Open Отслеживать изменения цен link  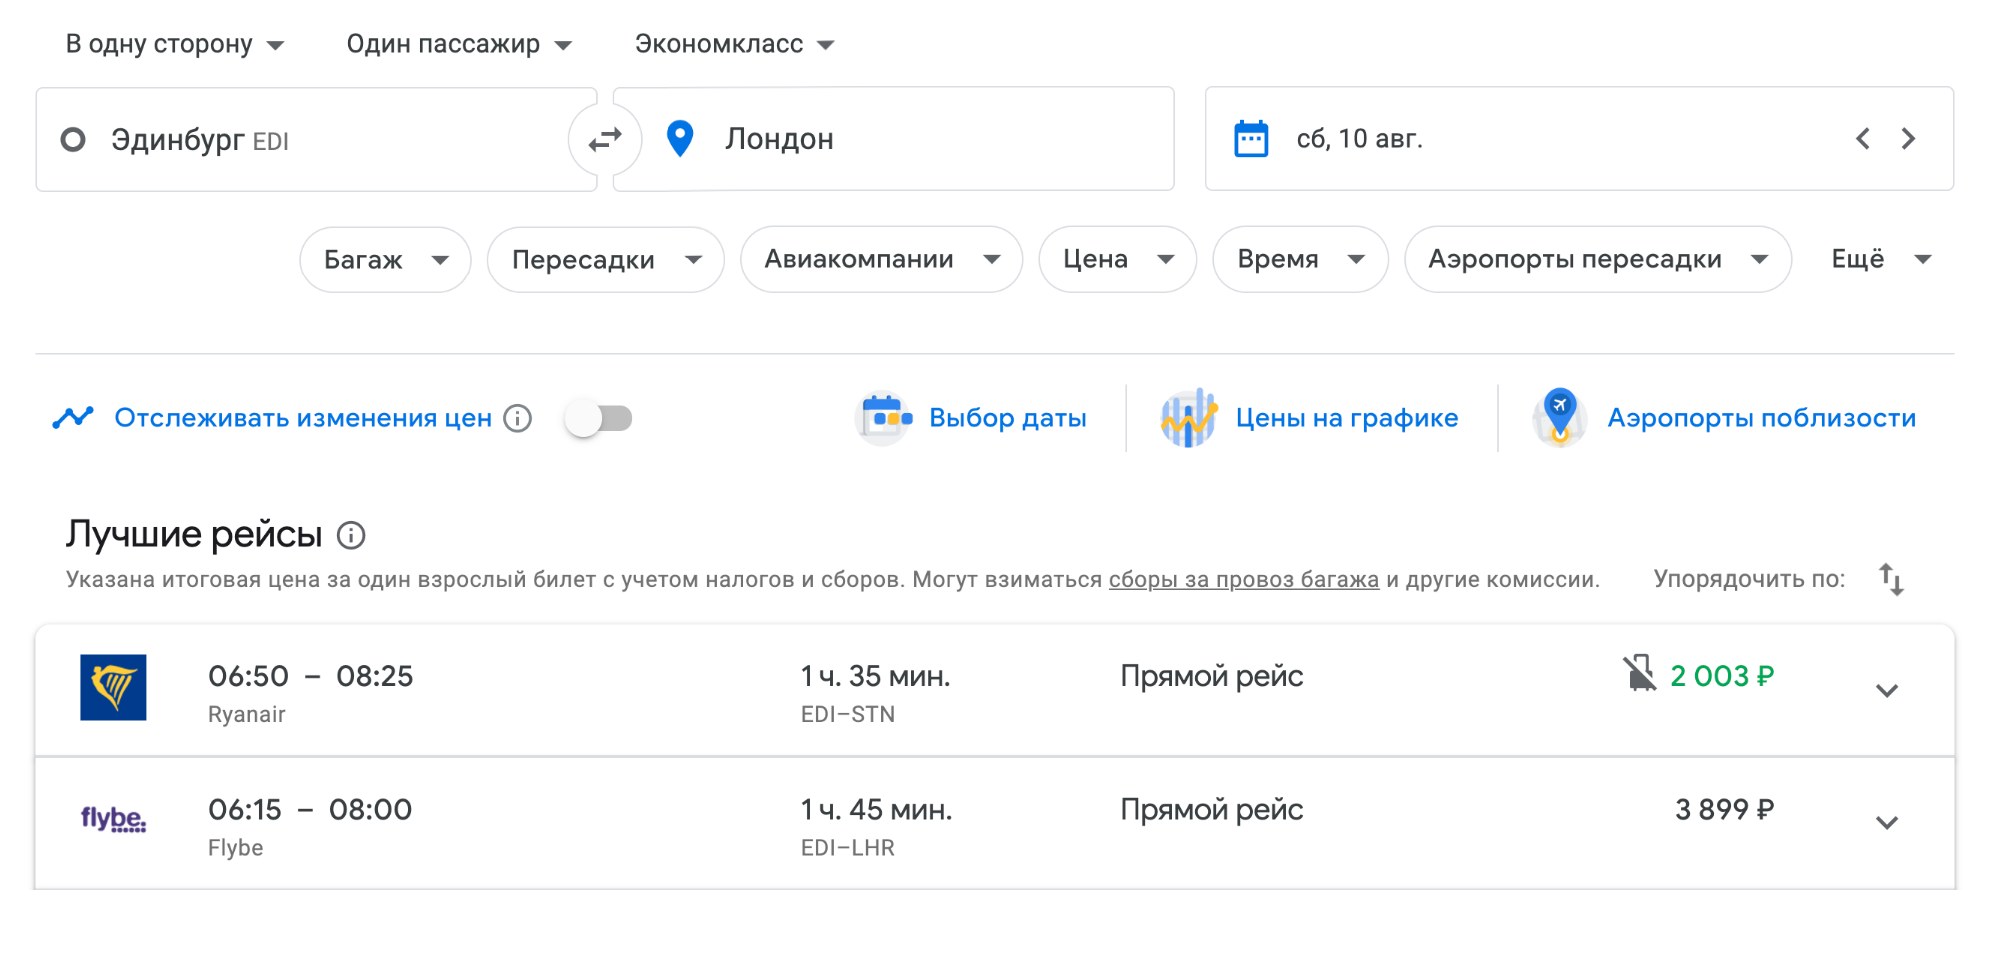tap(303, 418)
